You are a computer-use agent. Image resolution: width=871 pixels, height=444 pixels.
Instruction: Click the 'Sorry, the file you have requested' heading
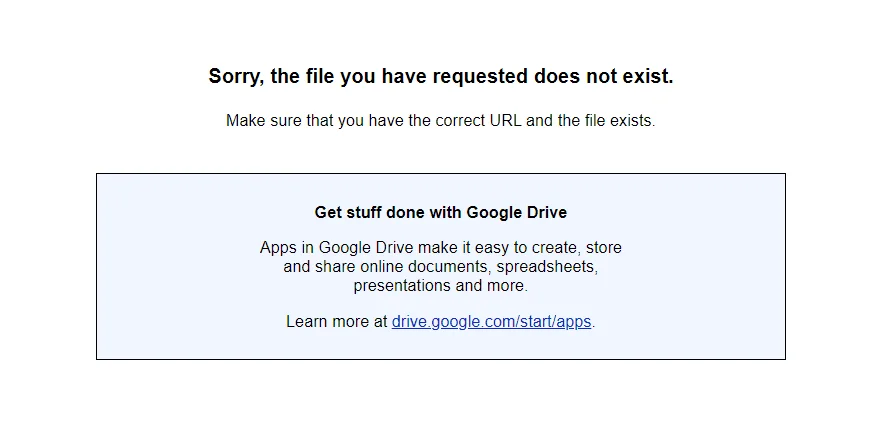point(440,76)
